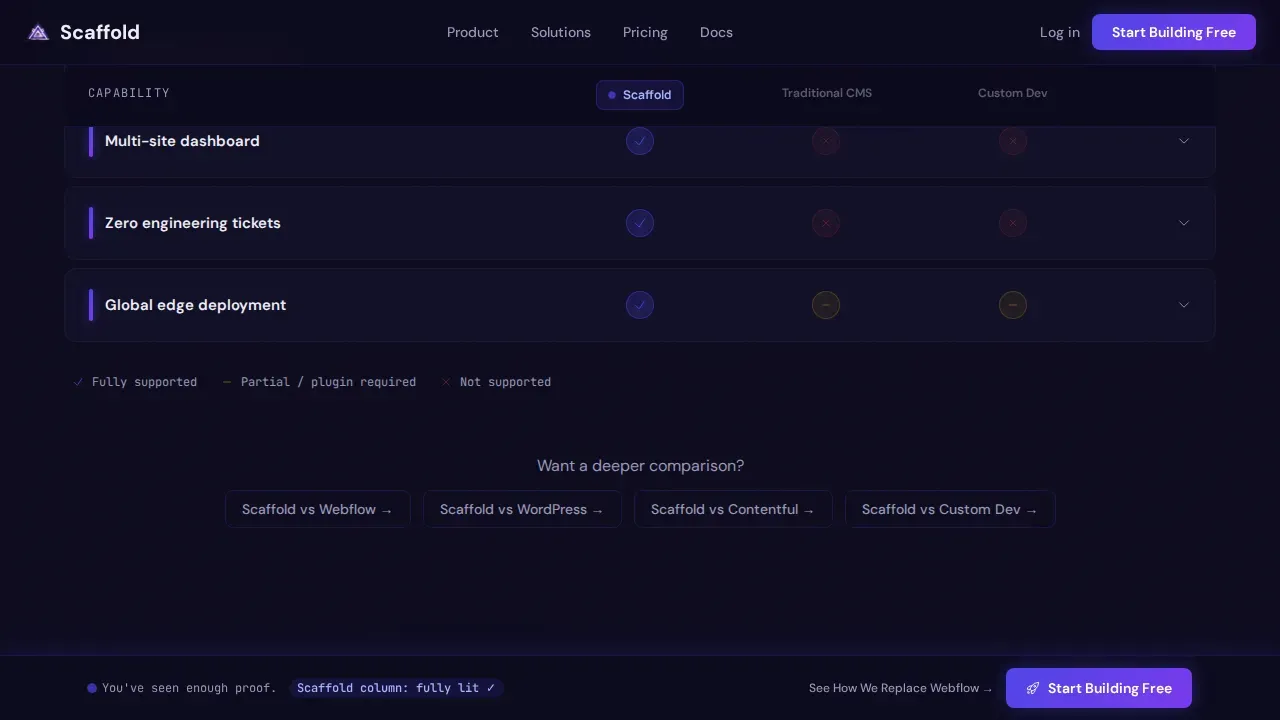Click the Traditional CMS column header
Viewport: 1280px width, 720px height.
(x=827, y=93)
